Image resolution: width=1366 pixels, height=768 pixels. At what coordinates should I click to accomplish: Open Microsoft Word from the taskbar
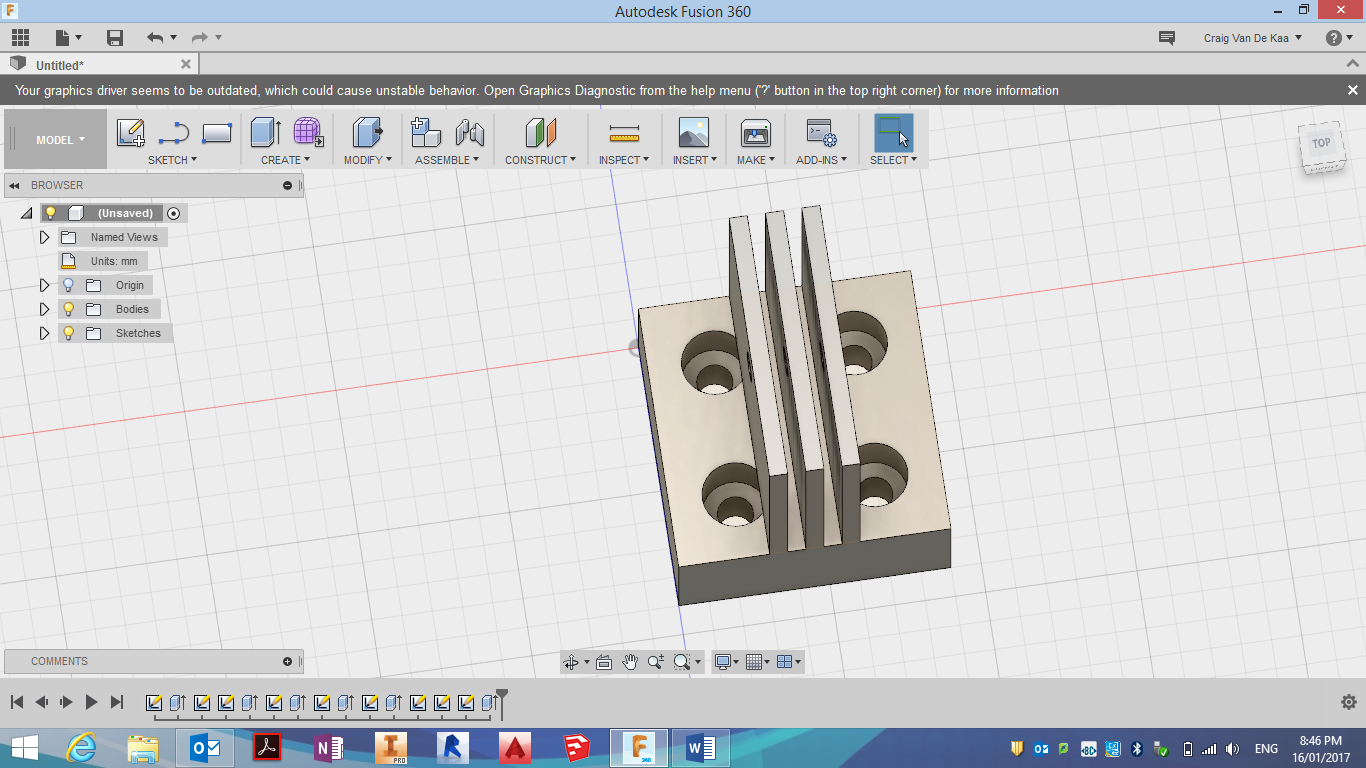click(700, 748)
